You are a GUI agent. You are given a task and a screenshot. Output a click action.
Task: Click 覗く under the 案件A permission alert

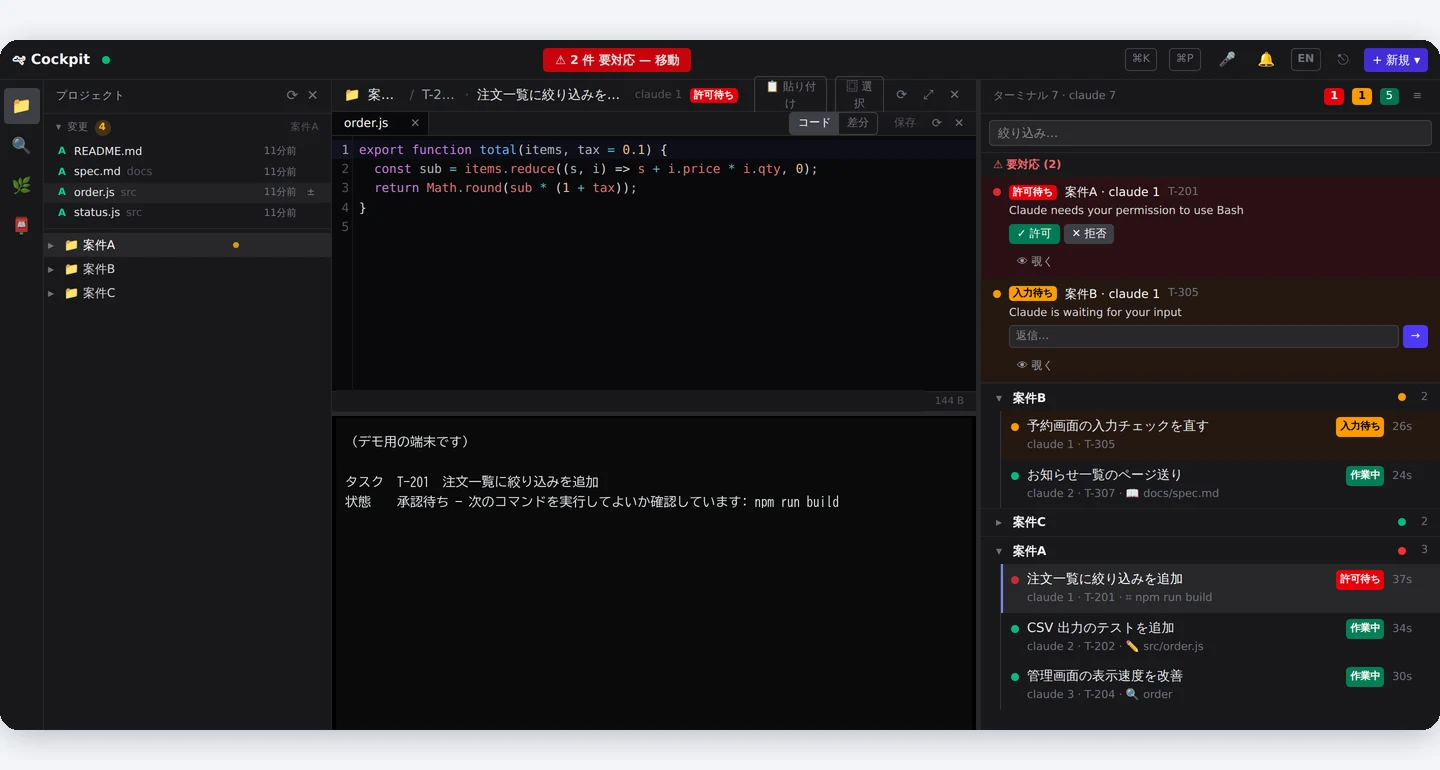tap(1034, 261)
